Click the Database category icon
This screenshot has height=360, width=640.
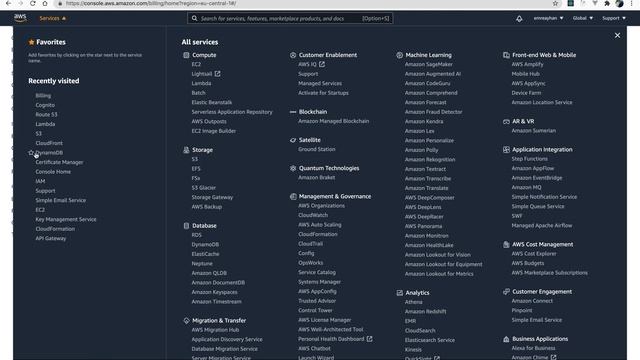pos(186,226)
